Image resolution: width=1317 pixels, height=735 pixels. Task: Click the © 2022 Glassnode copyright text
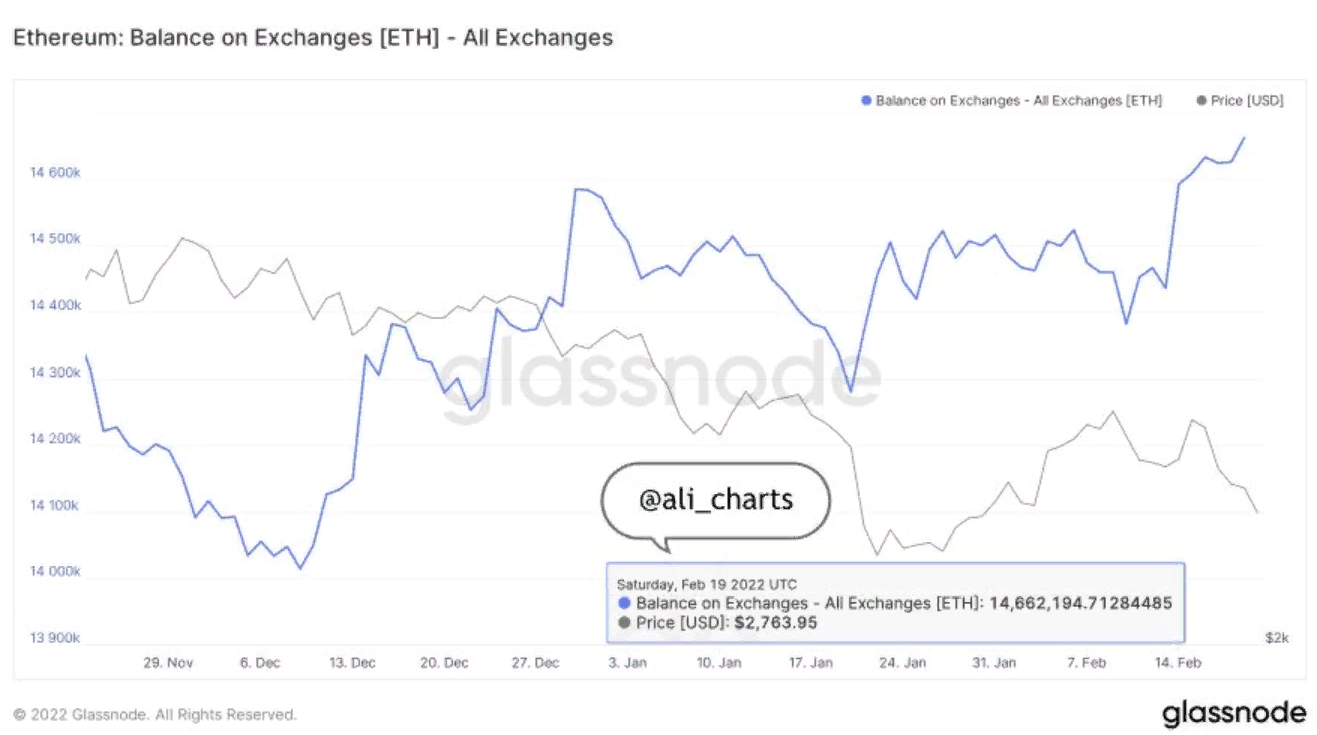[155, 715]
